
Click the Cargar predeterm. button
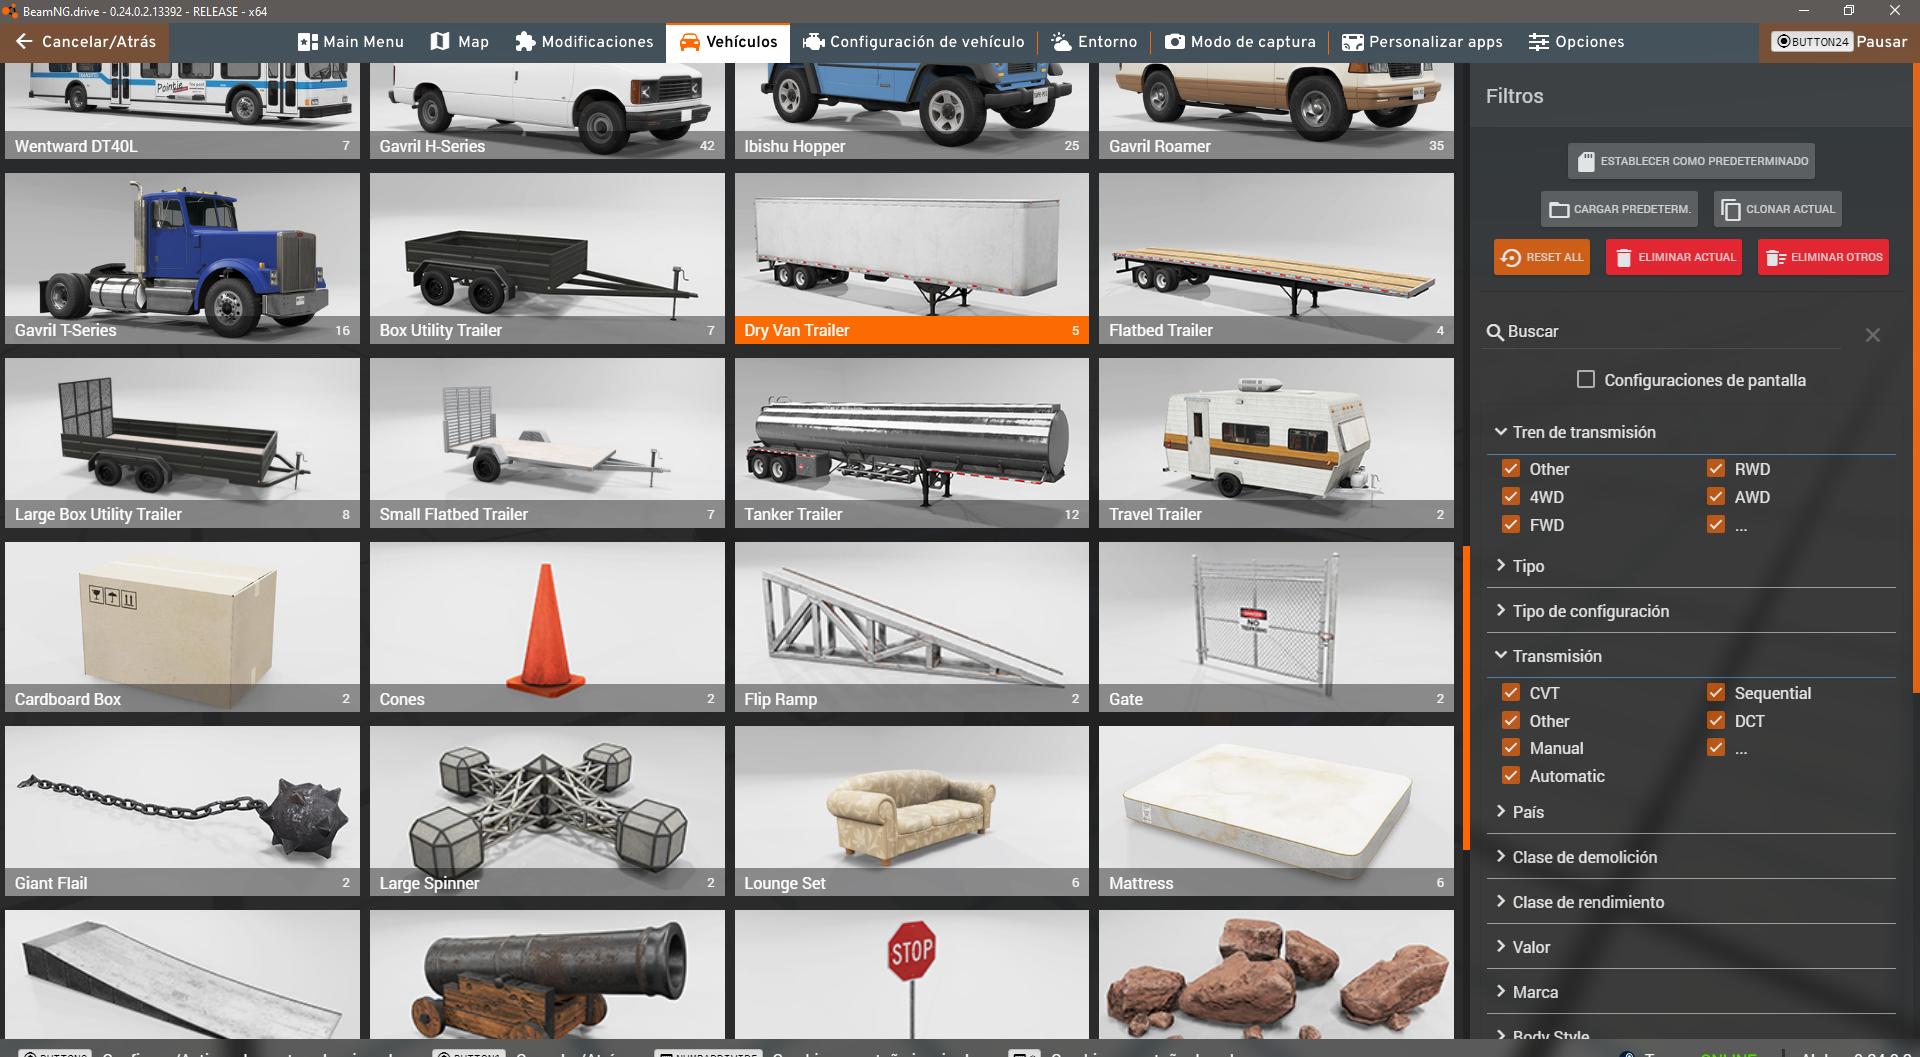pos(1619,209)
